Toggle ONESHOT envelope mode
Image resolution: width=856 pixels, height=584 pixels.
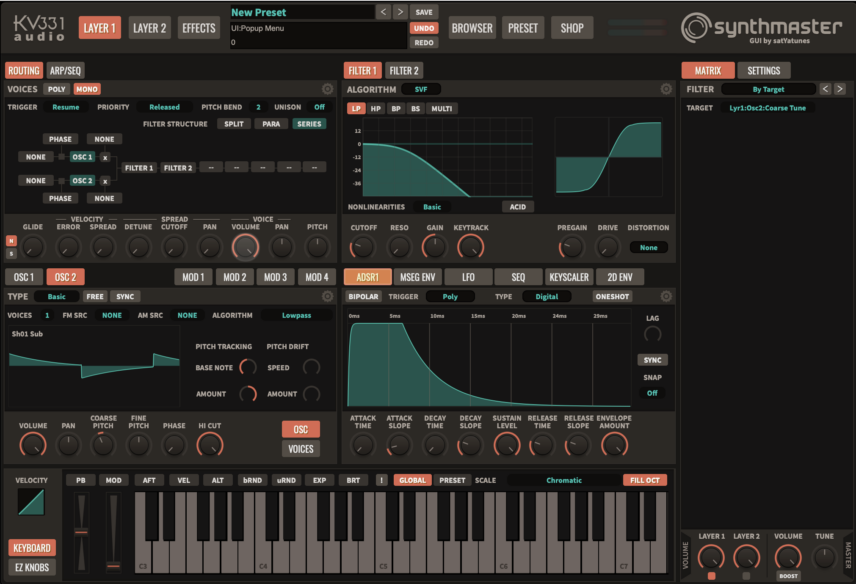point(612,296)
